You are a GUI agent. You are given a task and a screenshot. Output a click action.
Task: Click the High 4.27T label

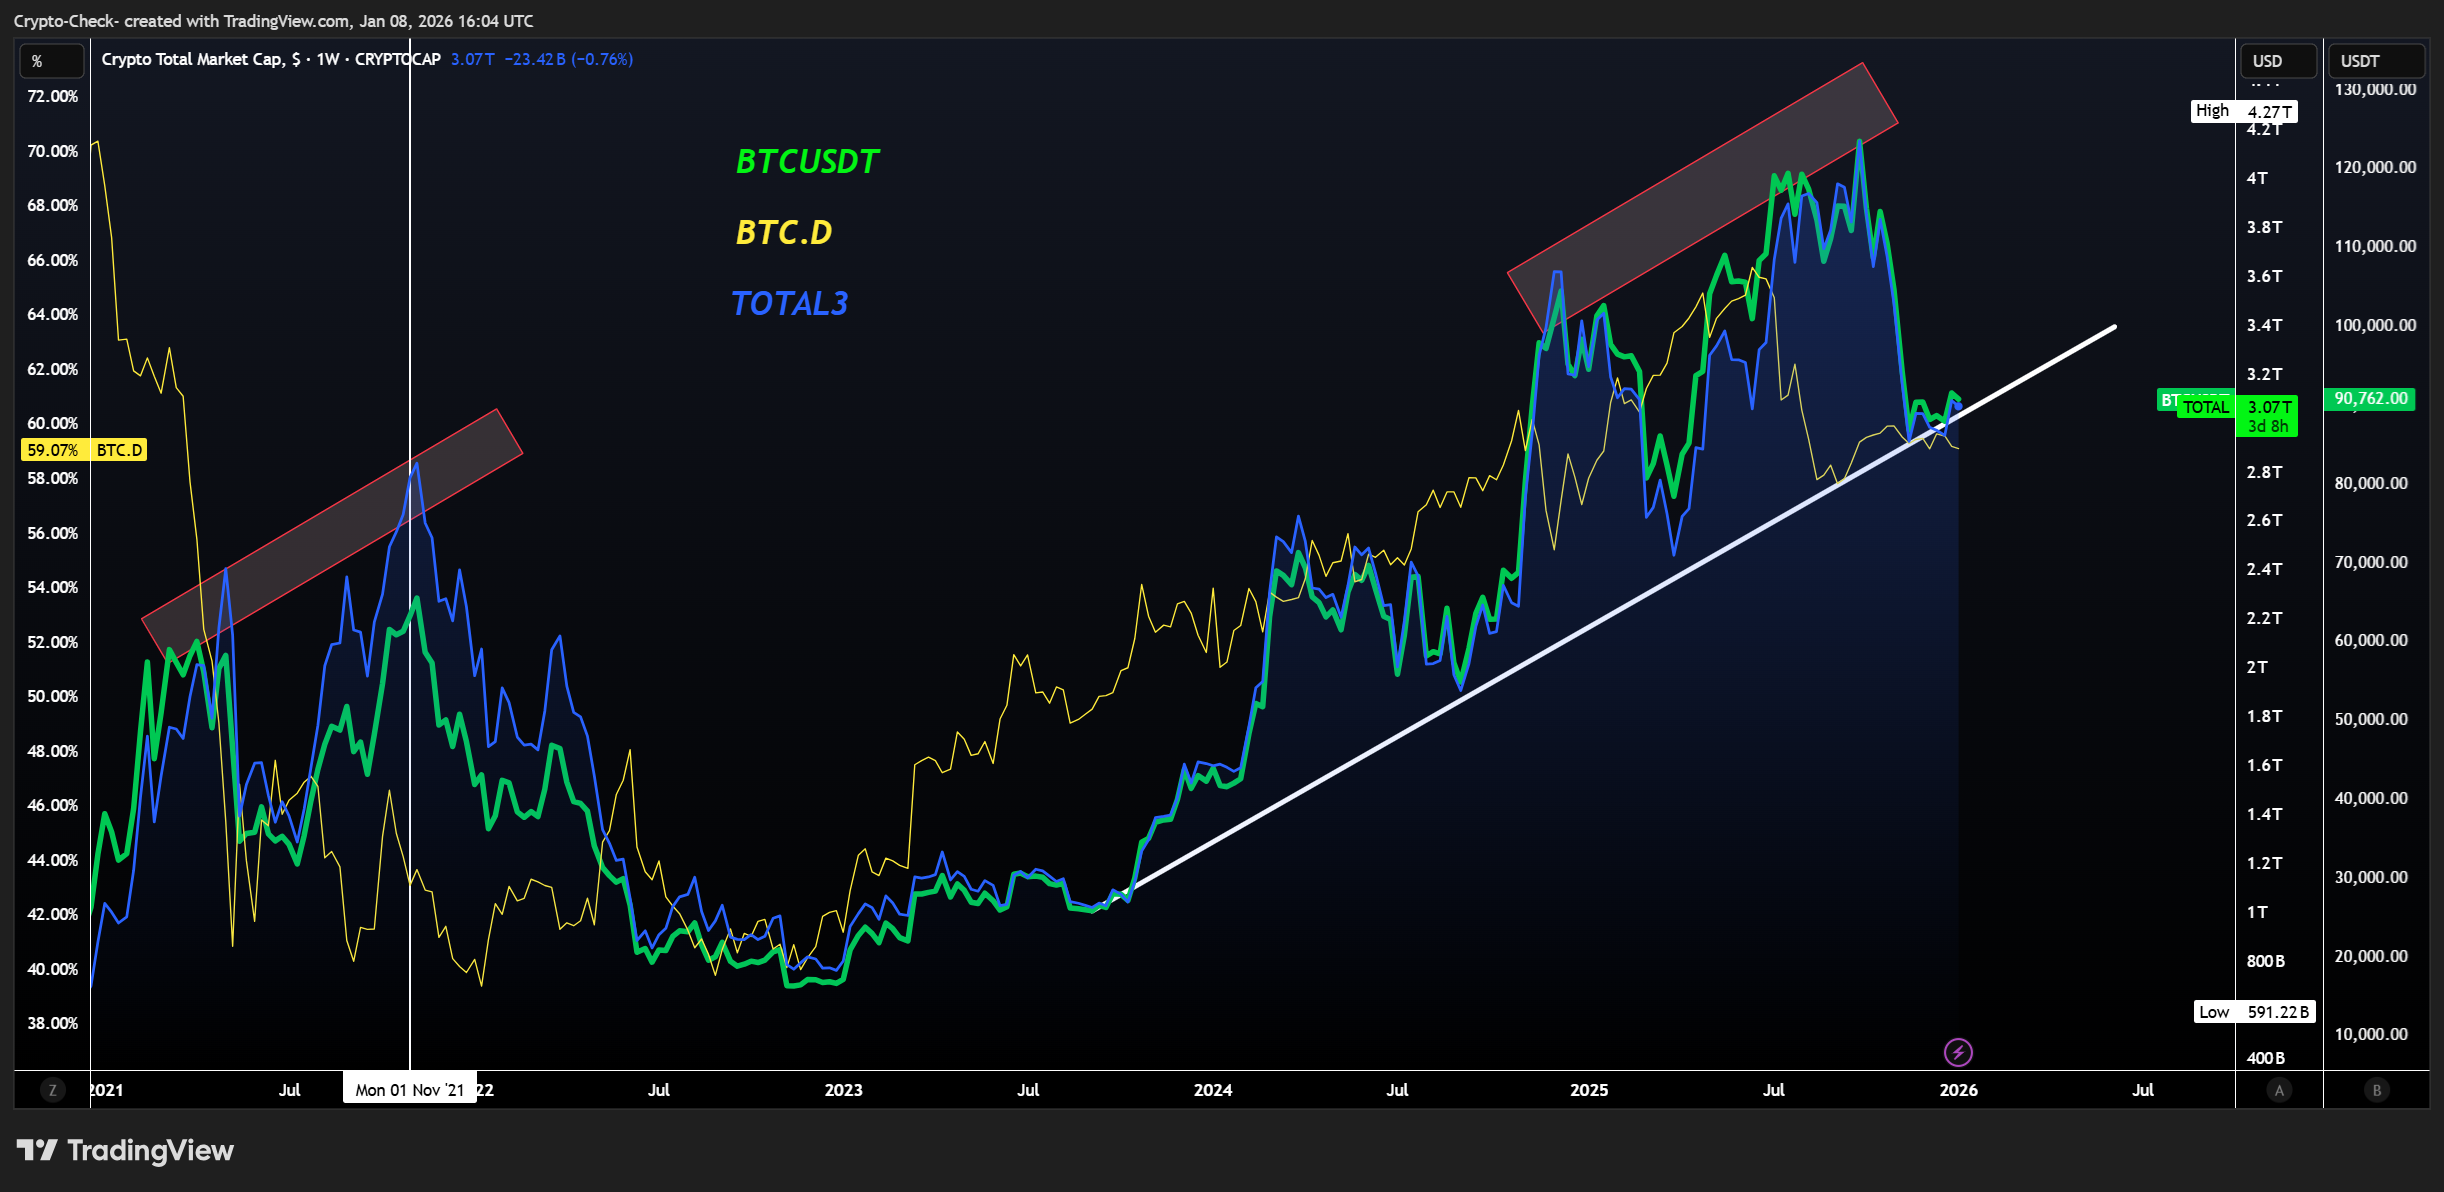click(x=2244, y=111)
